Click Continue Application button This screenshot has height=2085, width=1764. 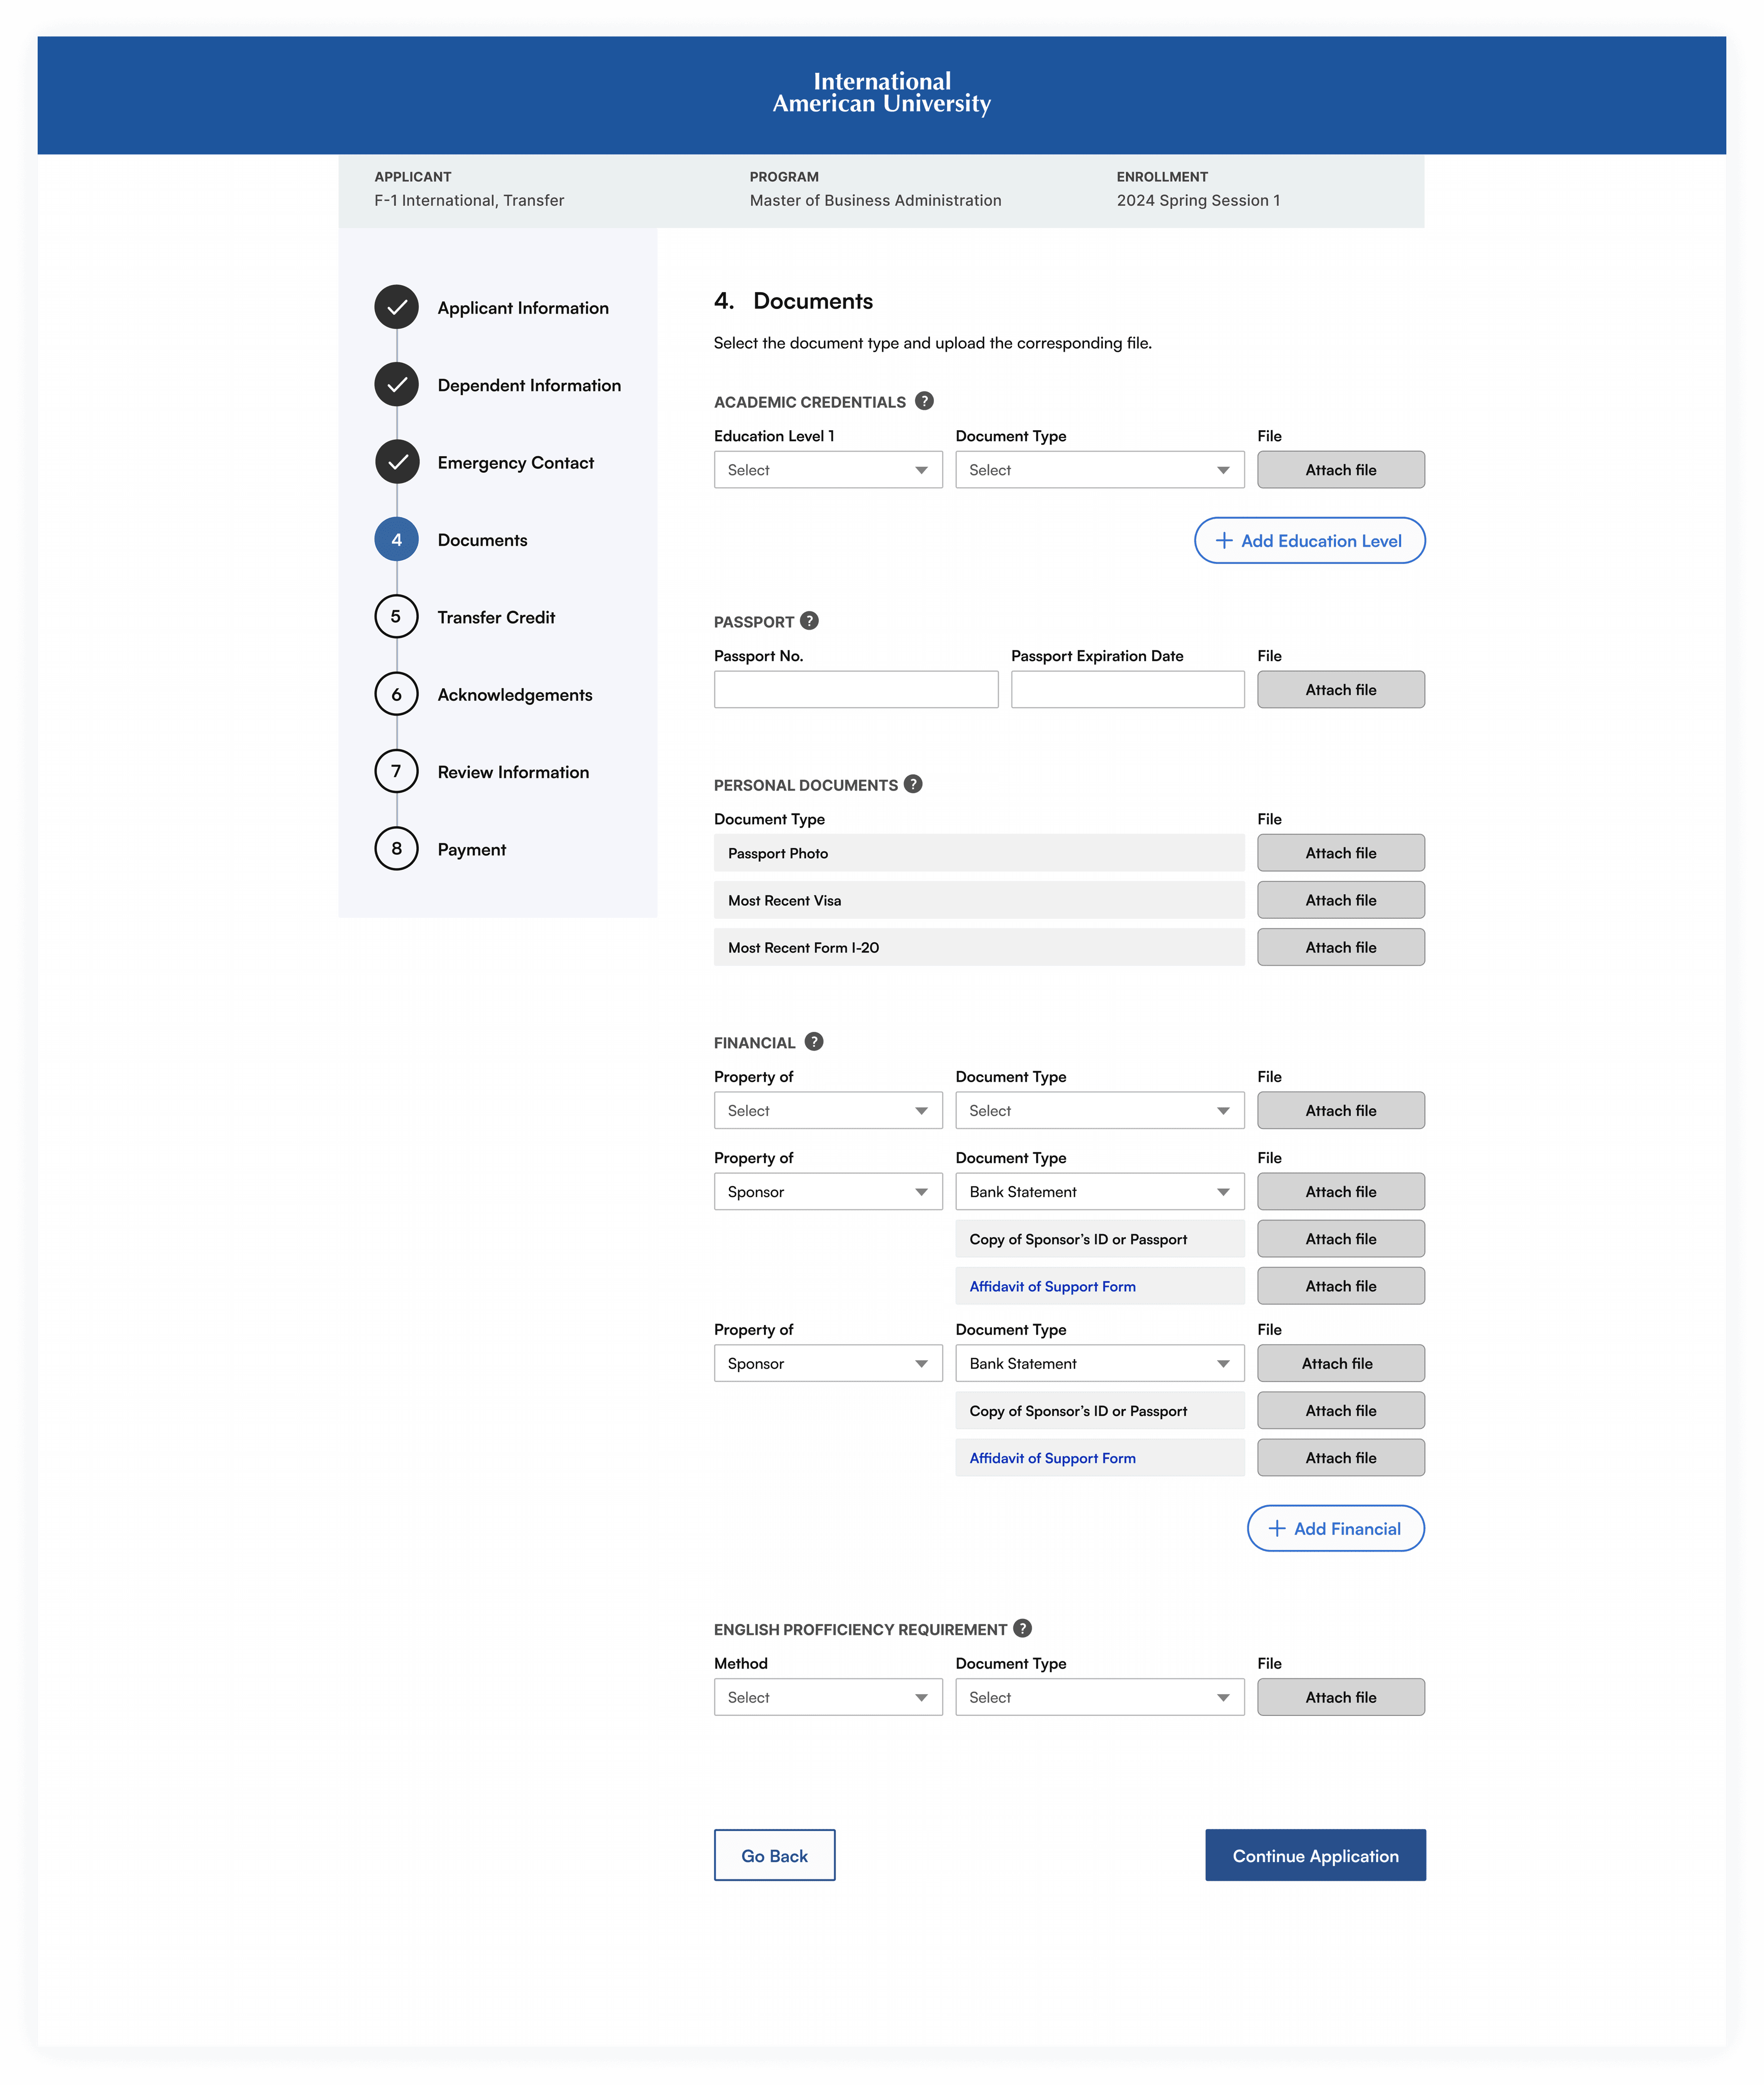pos(1315,1855)
